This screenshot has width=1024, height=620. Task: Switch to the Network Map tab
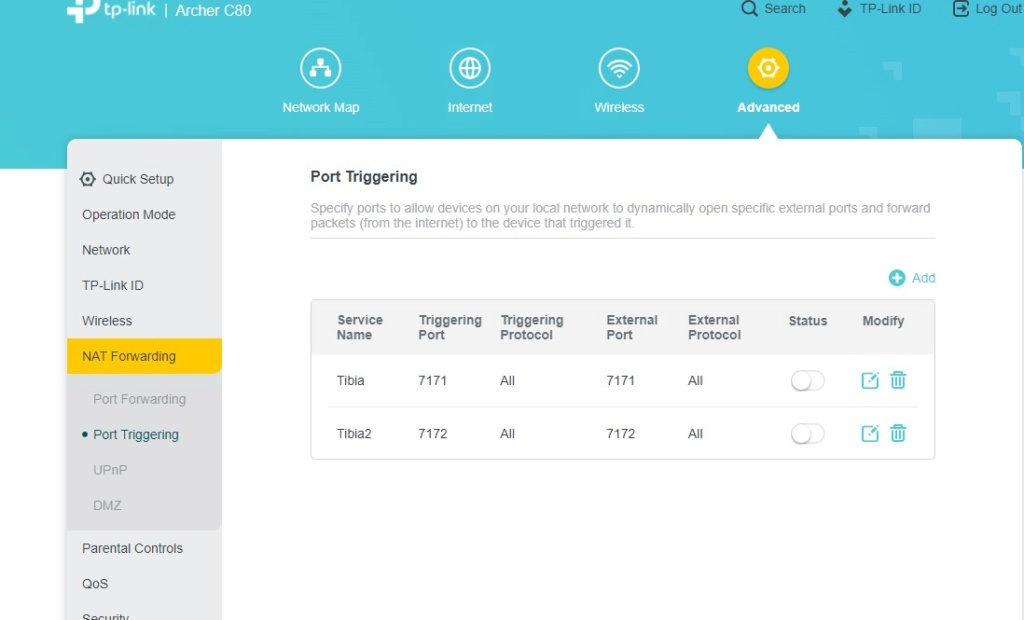(321, 107)
